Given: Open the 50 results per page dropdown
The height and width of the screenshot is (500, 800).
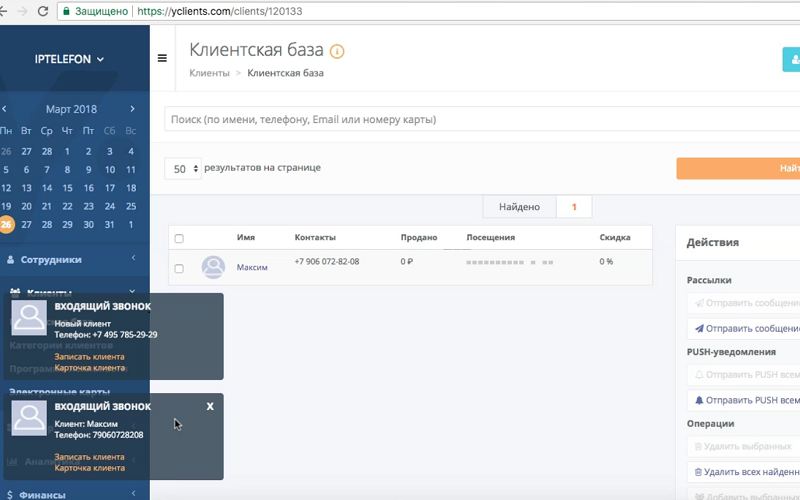Looking at the screenshot, I should pos(183,169).
